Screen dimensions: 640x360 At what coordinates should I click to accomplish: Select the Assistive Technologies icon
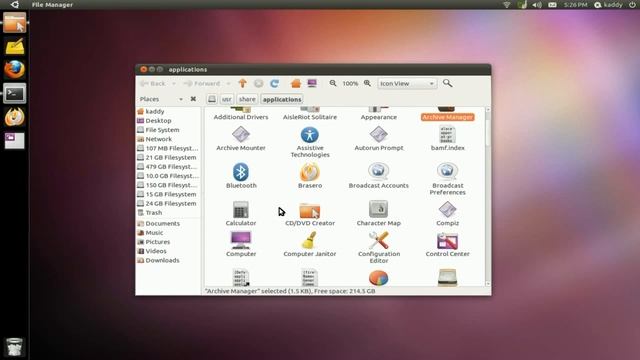[310, 135]
